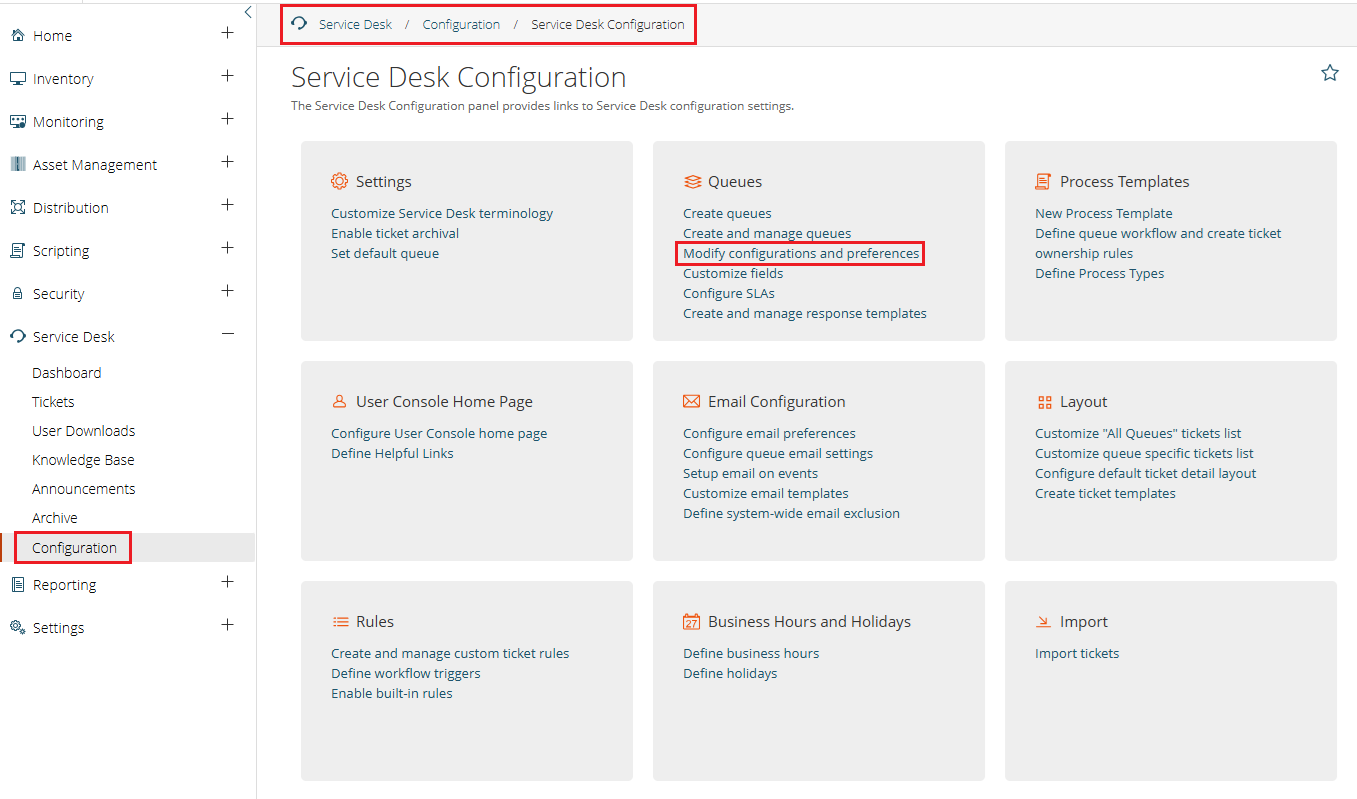
Task: Click the Settings card gear icon
Action: [339, 181]
